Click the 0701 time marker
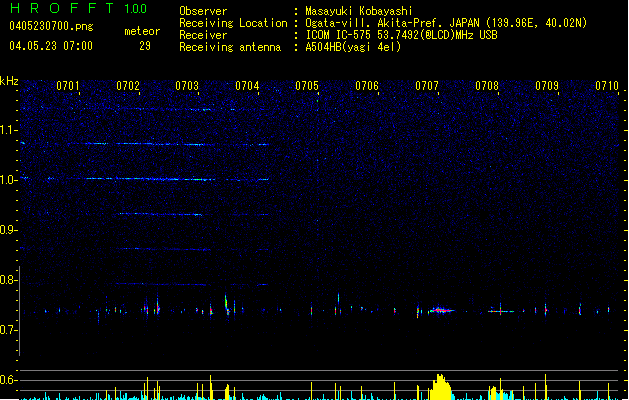The image size is (629, 400). click(67, 86)
